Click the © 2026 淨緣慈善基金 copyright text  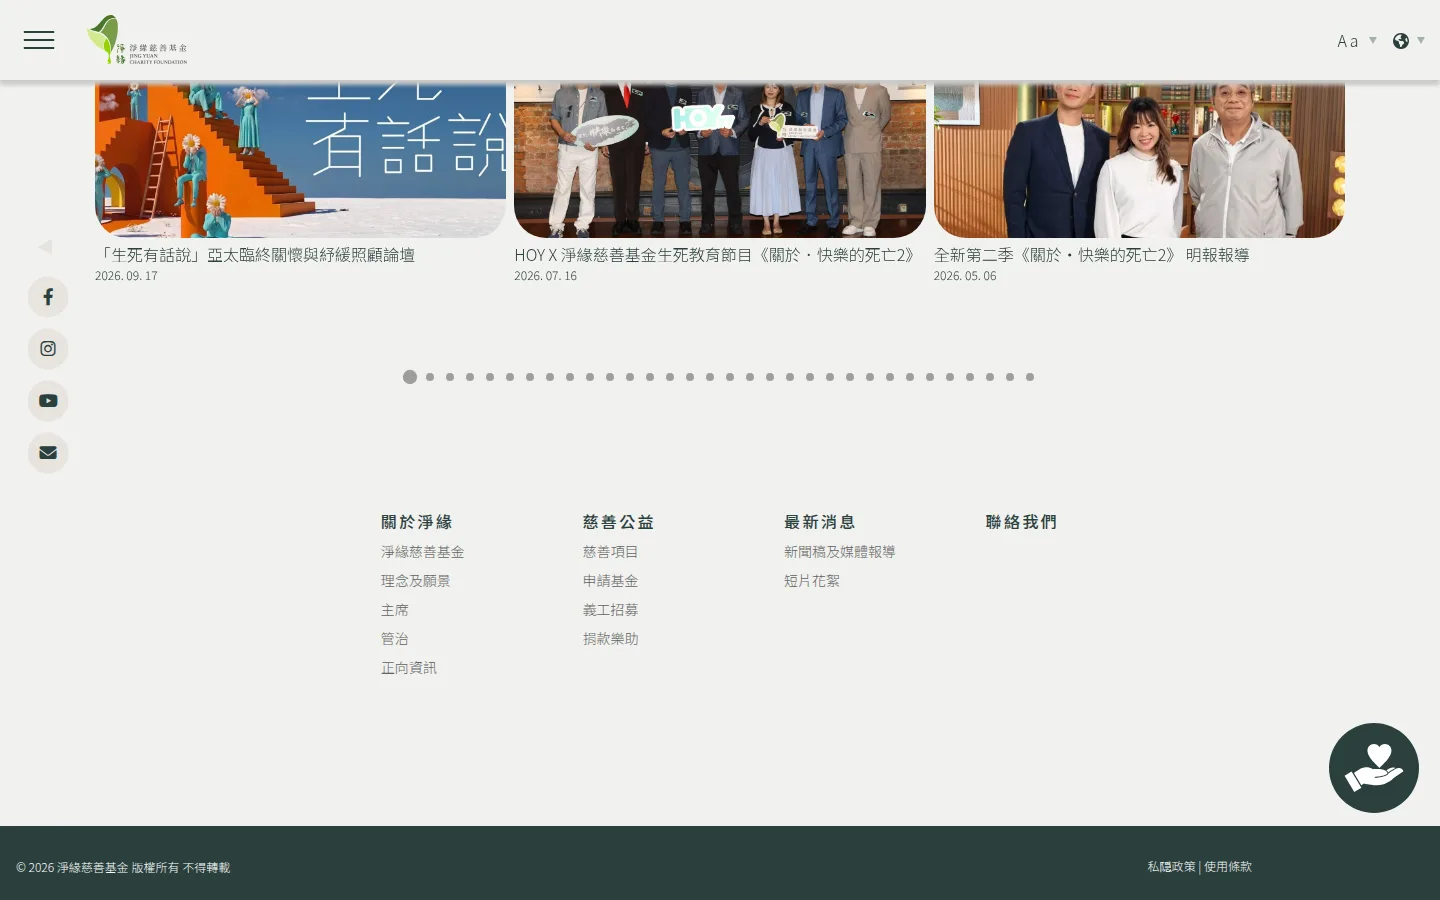tap(123, 868)
